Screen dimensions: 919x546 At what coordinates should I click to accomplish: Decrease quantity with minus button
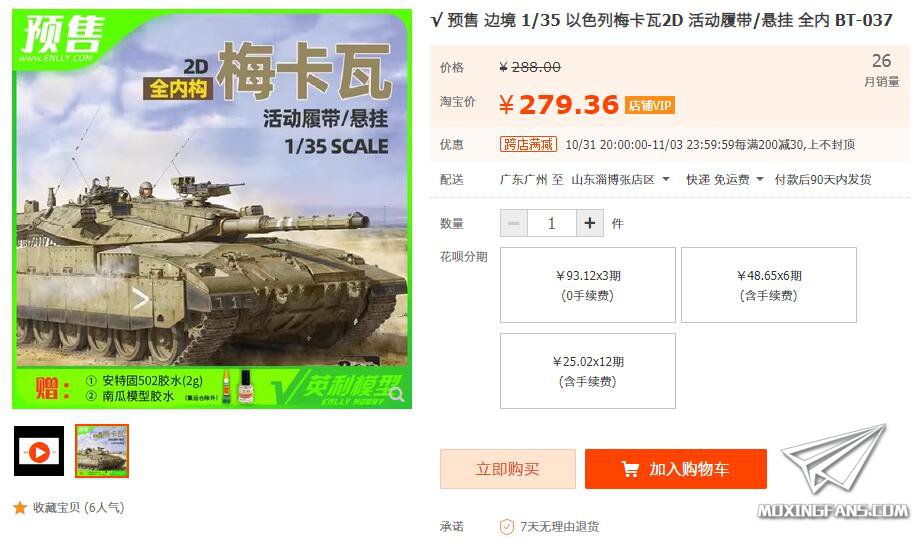pos(514,223)
